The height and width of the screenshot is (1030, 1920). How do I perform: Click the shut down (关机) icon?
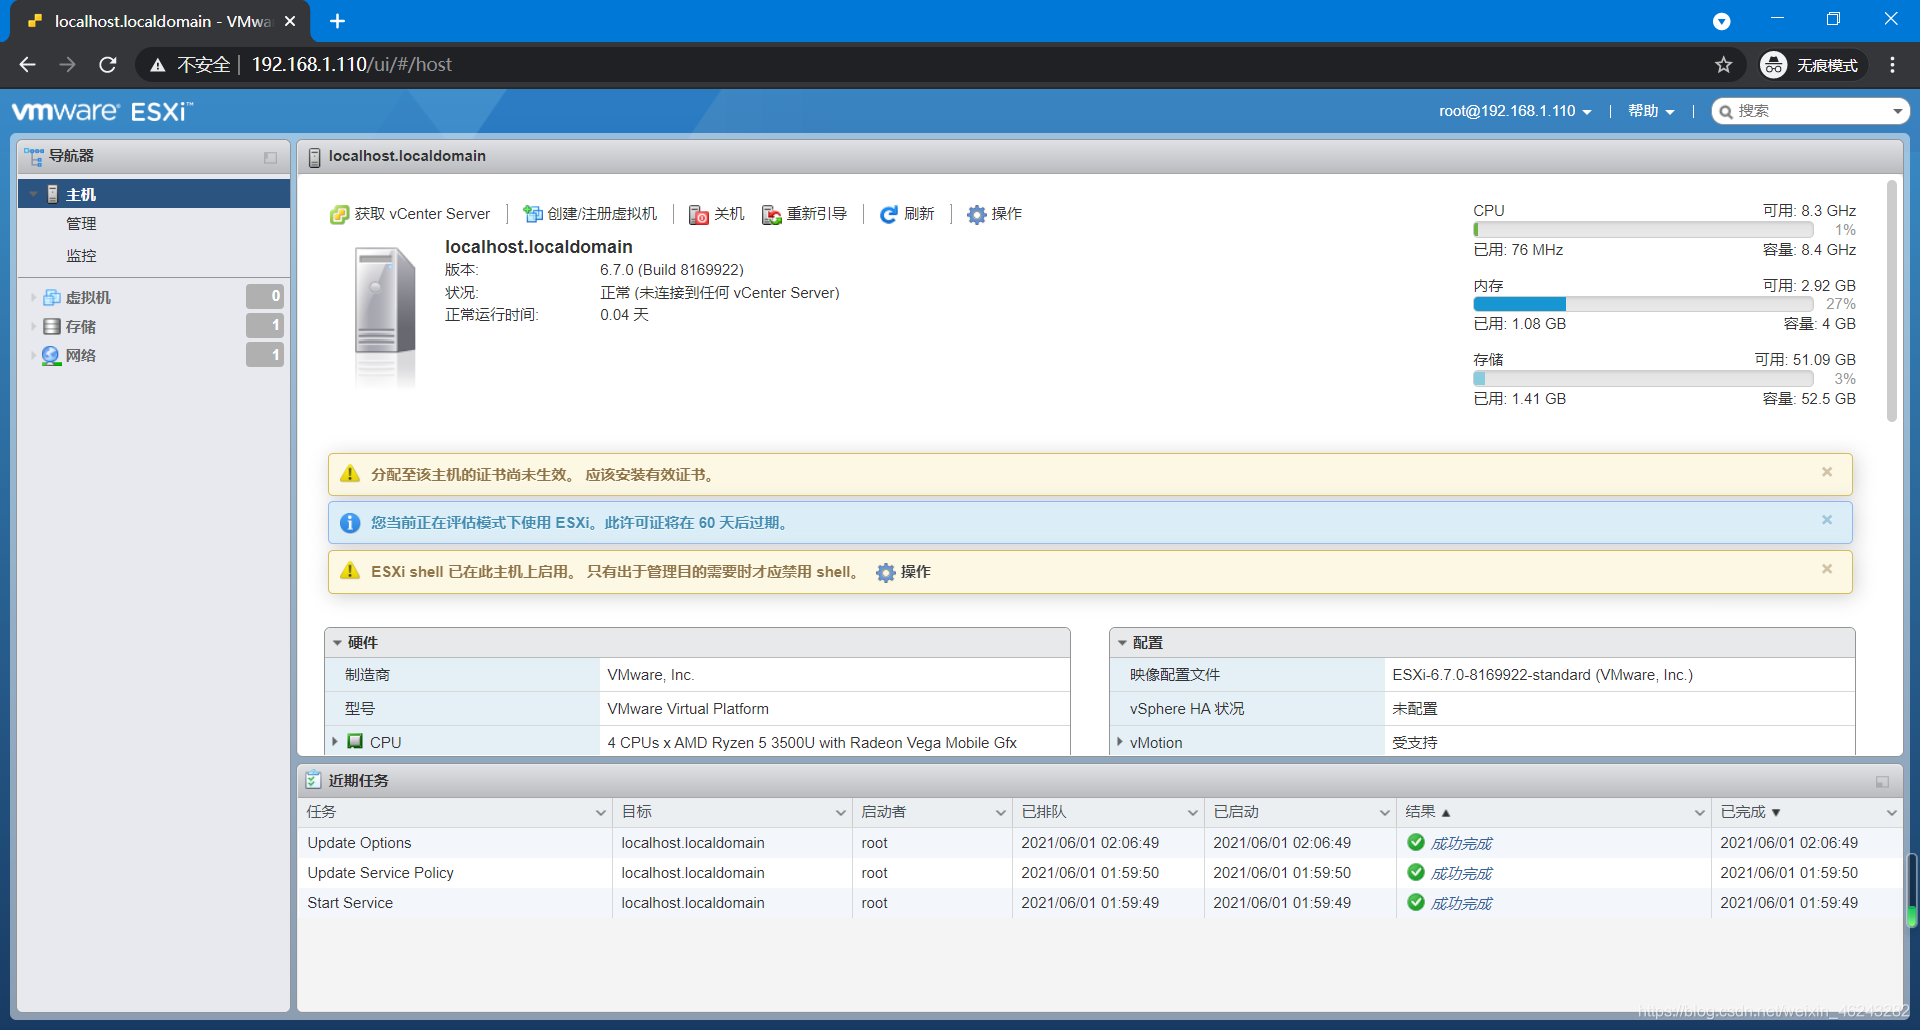tap(698, 214)
